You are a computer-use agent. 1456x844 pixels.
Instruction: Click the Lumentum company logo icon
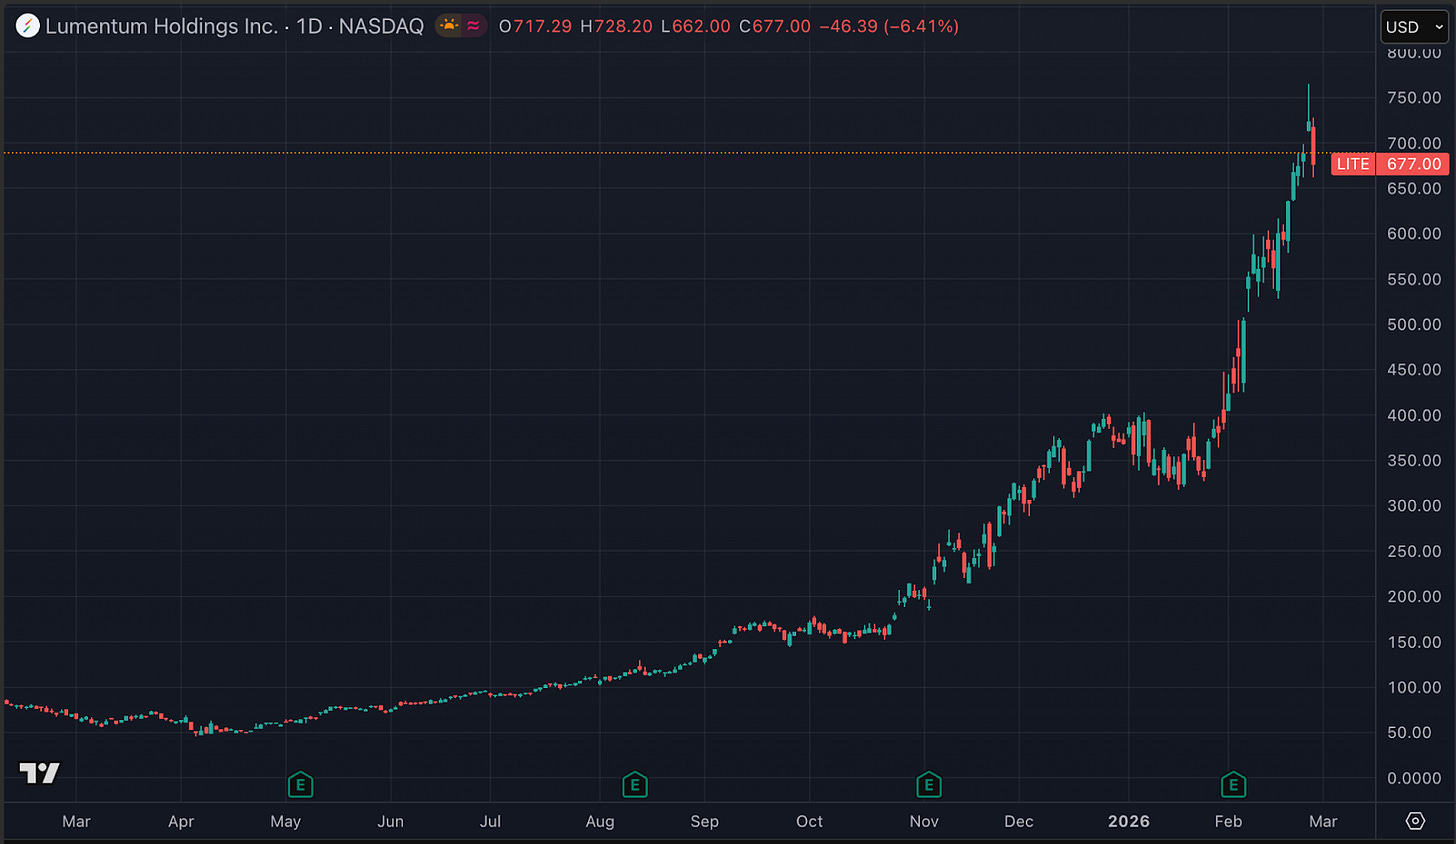point(28,26)
